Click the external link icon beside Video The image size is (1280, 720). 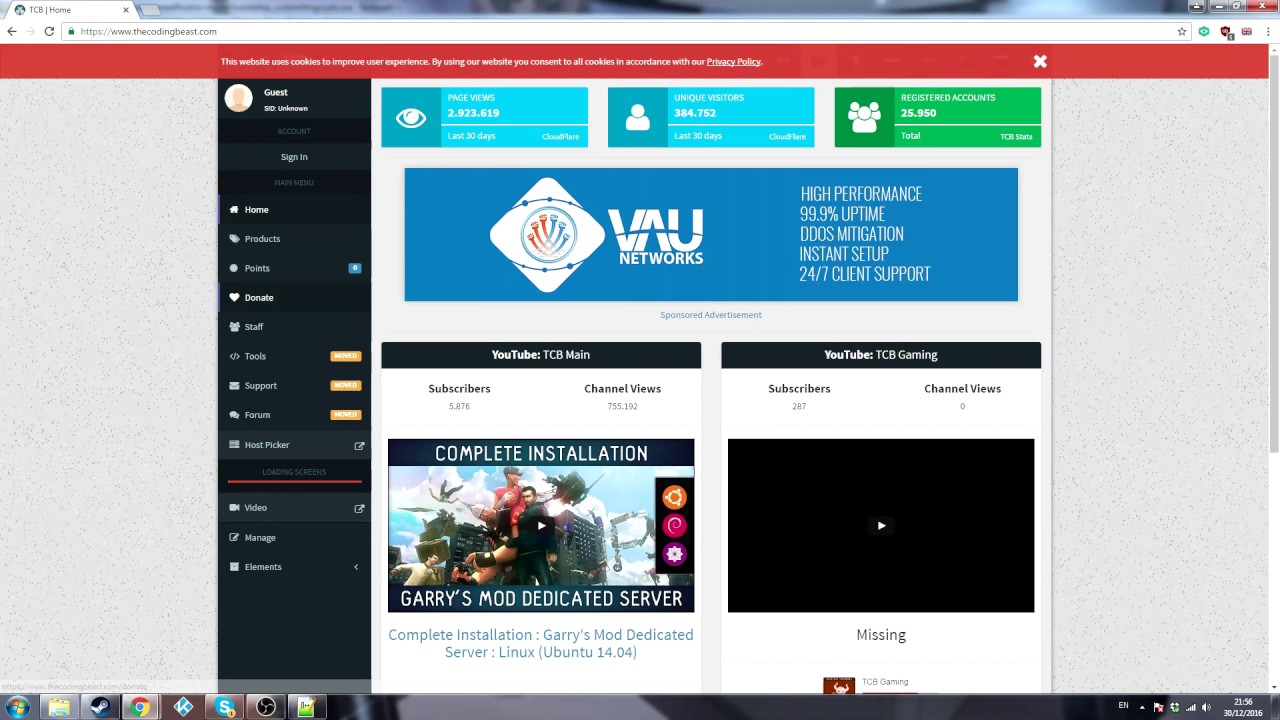pyautogui.click(x=359, y=508)
